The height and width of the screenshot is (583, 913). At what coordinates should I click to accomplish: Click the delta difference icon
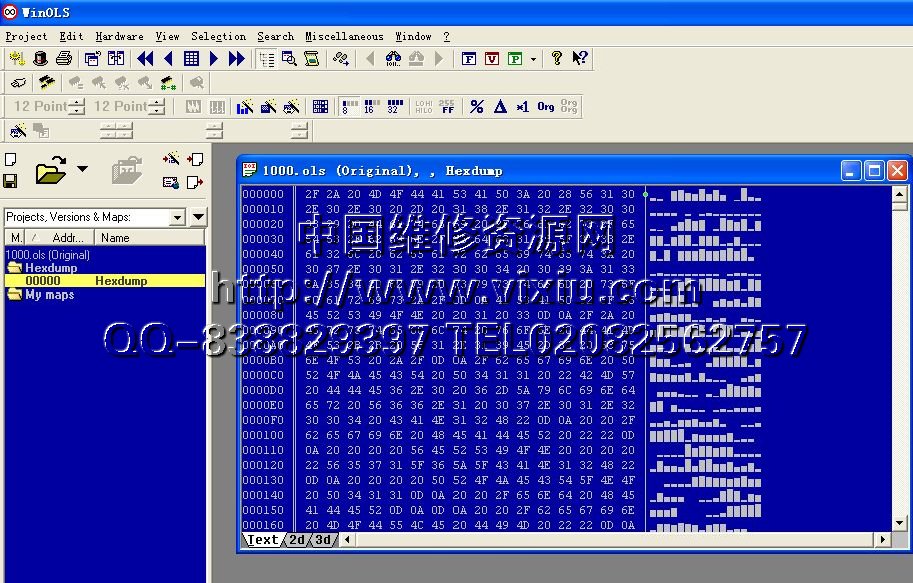(500, 107)
